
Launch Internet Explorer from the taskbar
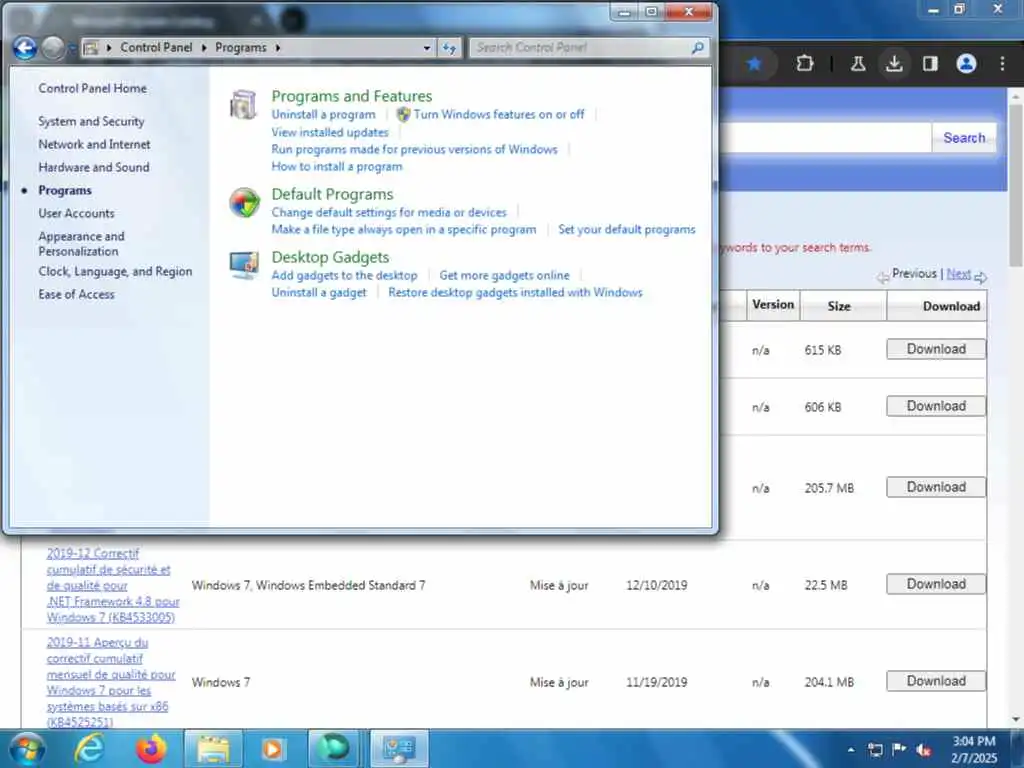pyautogui.click(x=89, y=749)
